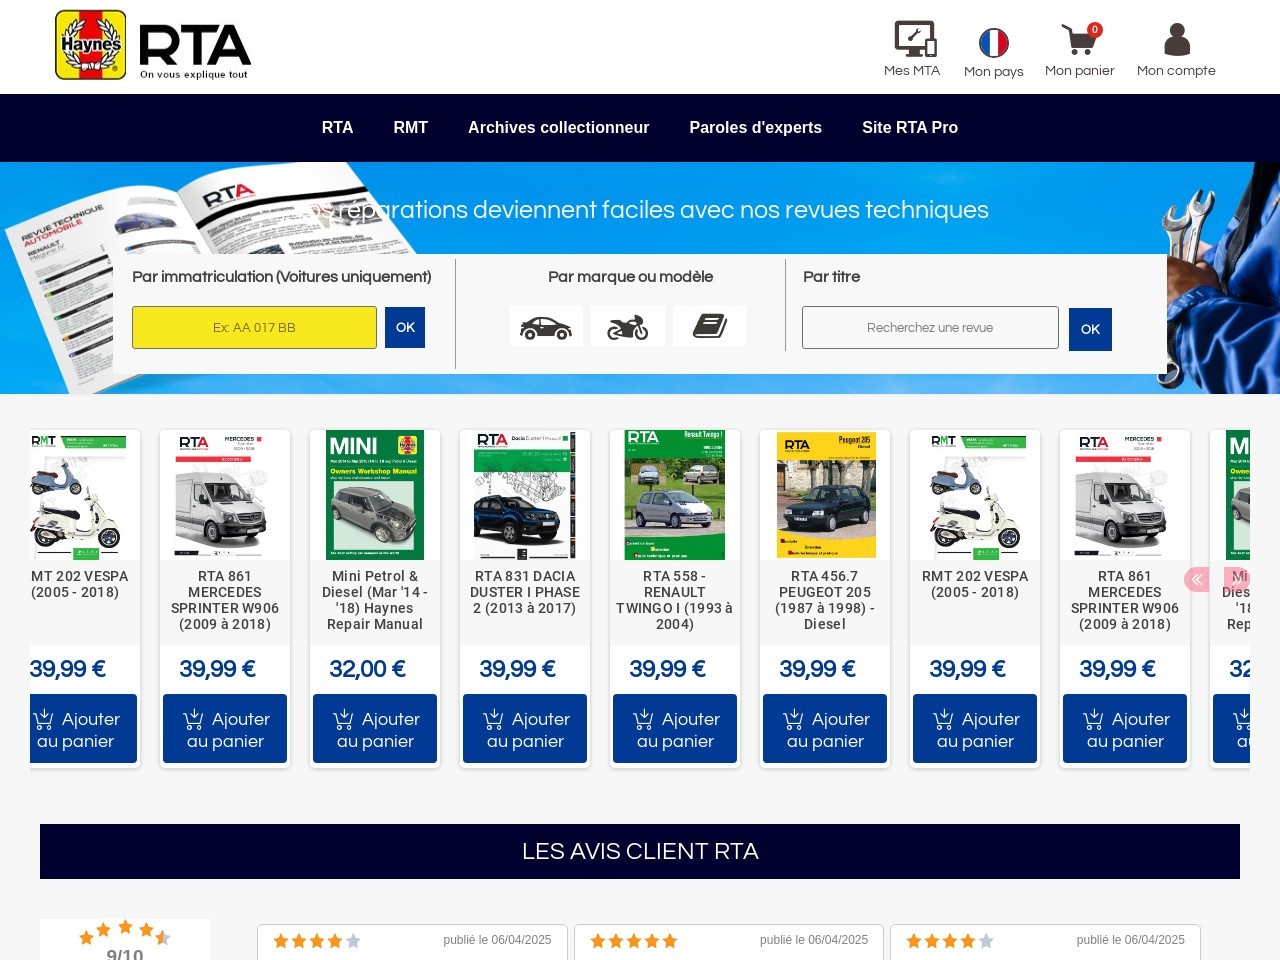The image size is (1280, 960).
Task: Open RTA 831 Dacia Duster cover
Action: click(x=525, y=495)
